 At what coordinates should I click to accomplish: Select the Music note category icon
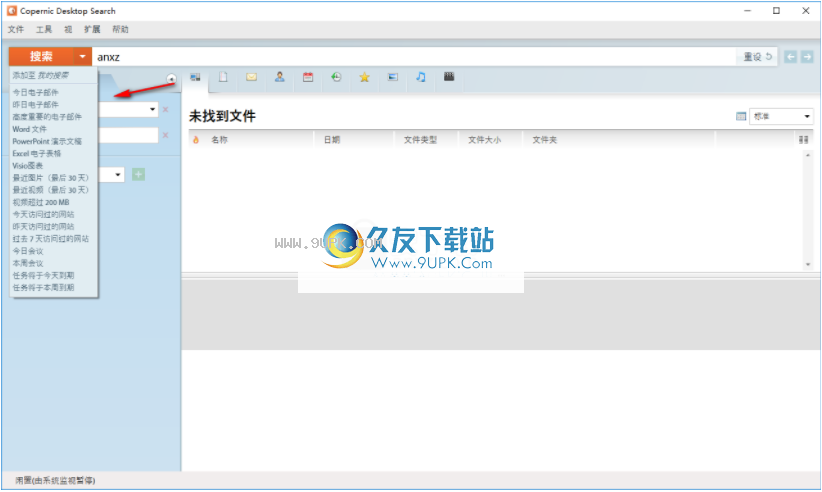pos(420,77)
